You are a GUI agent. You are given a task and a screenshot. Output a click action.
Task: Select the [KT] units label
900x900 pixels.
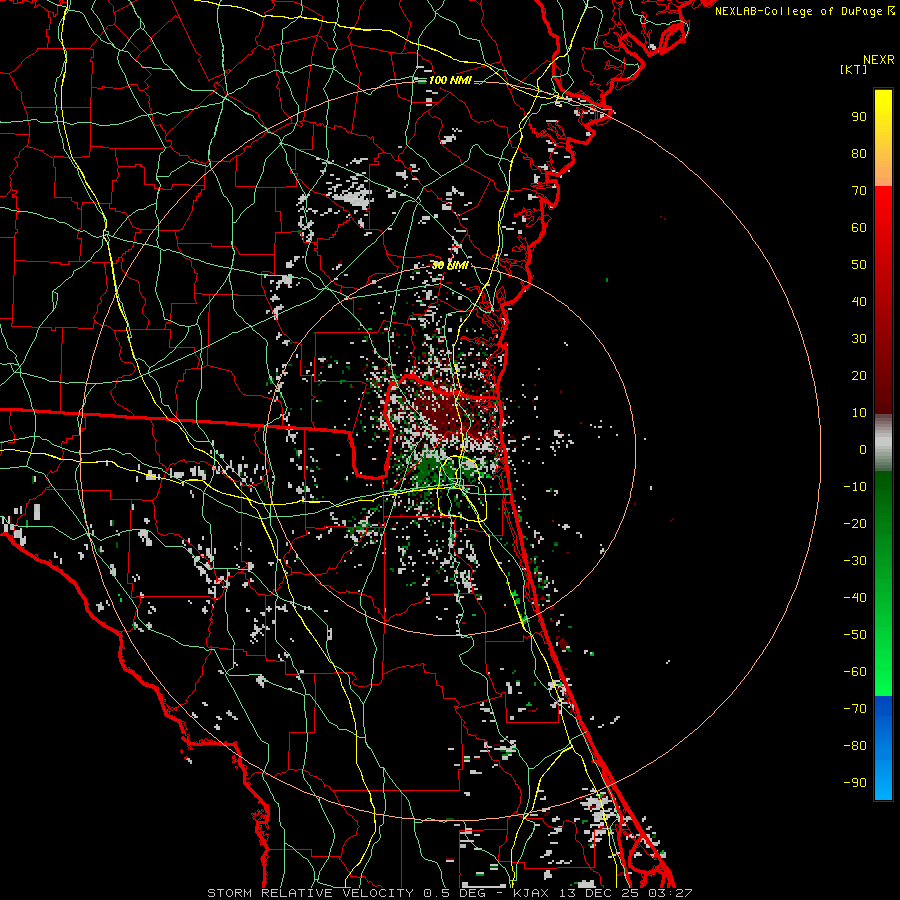click(x=854, y=70)
